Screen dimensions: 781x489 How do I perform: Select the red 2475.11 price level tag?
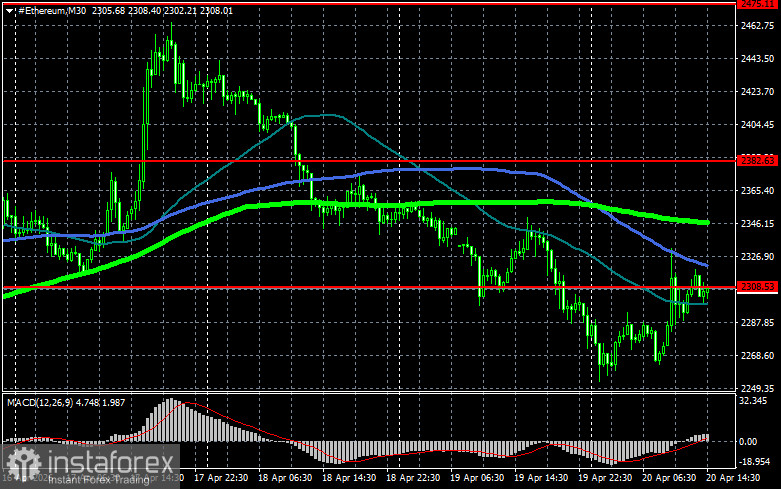pyautogui.click(x=757, y=3)
